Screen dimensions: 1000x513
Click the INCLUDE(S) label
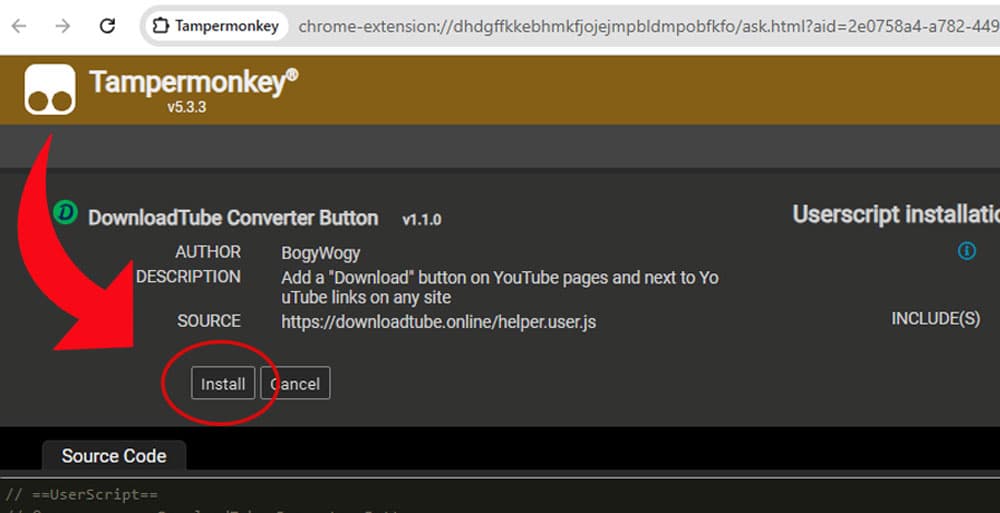coord(936,319)
